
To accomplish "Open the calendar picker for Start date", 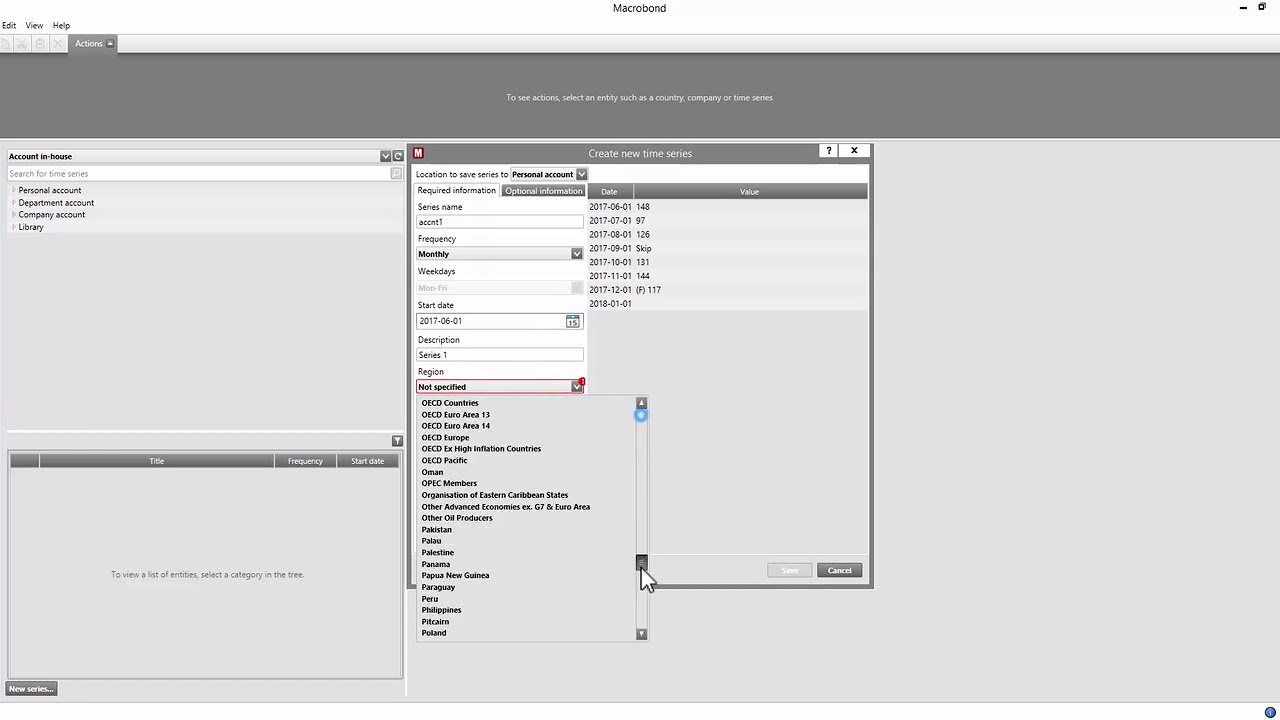I will (x=572, y=321).
